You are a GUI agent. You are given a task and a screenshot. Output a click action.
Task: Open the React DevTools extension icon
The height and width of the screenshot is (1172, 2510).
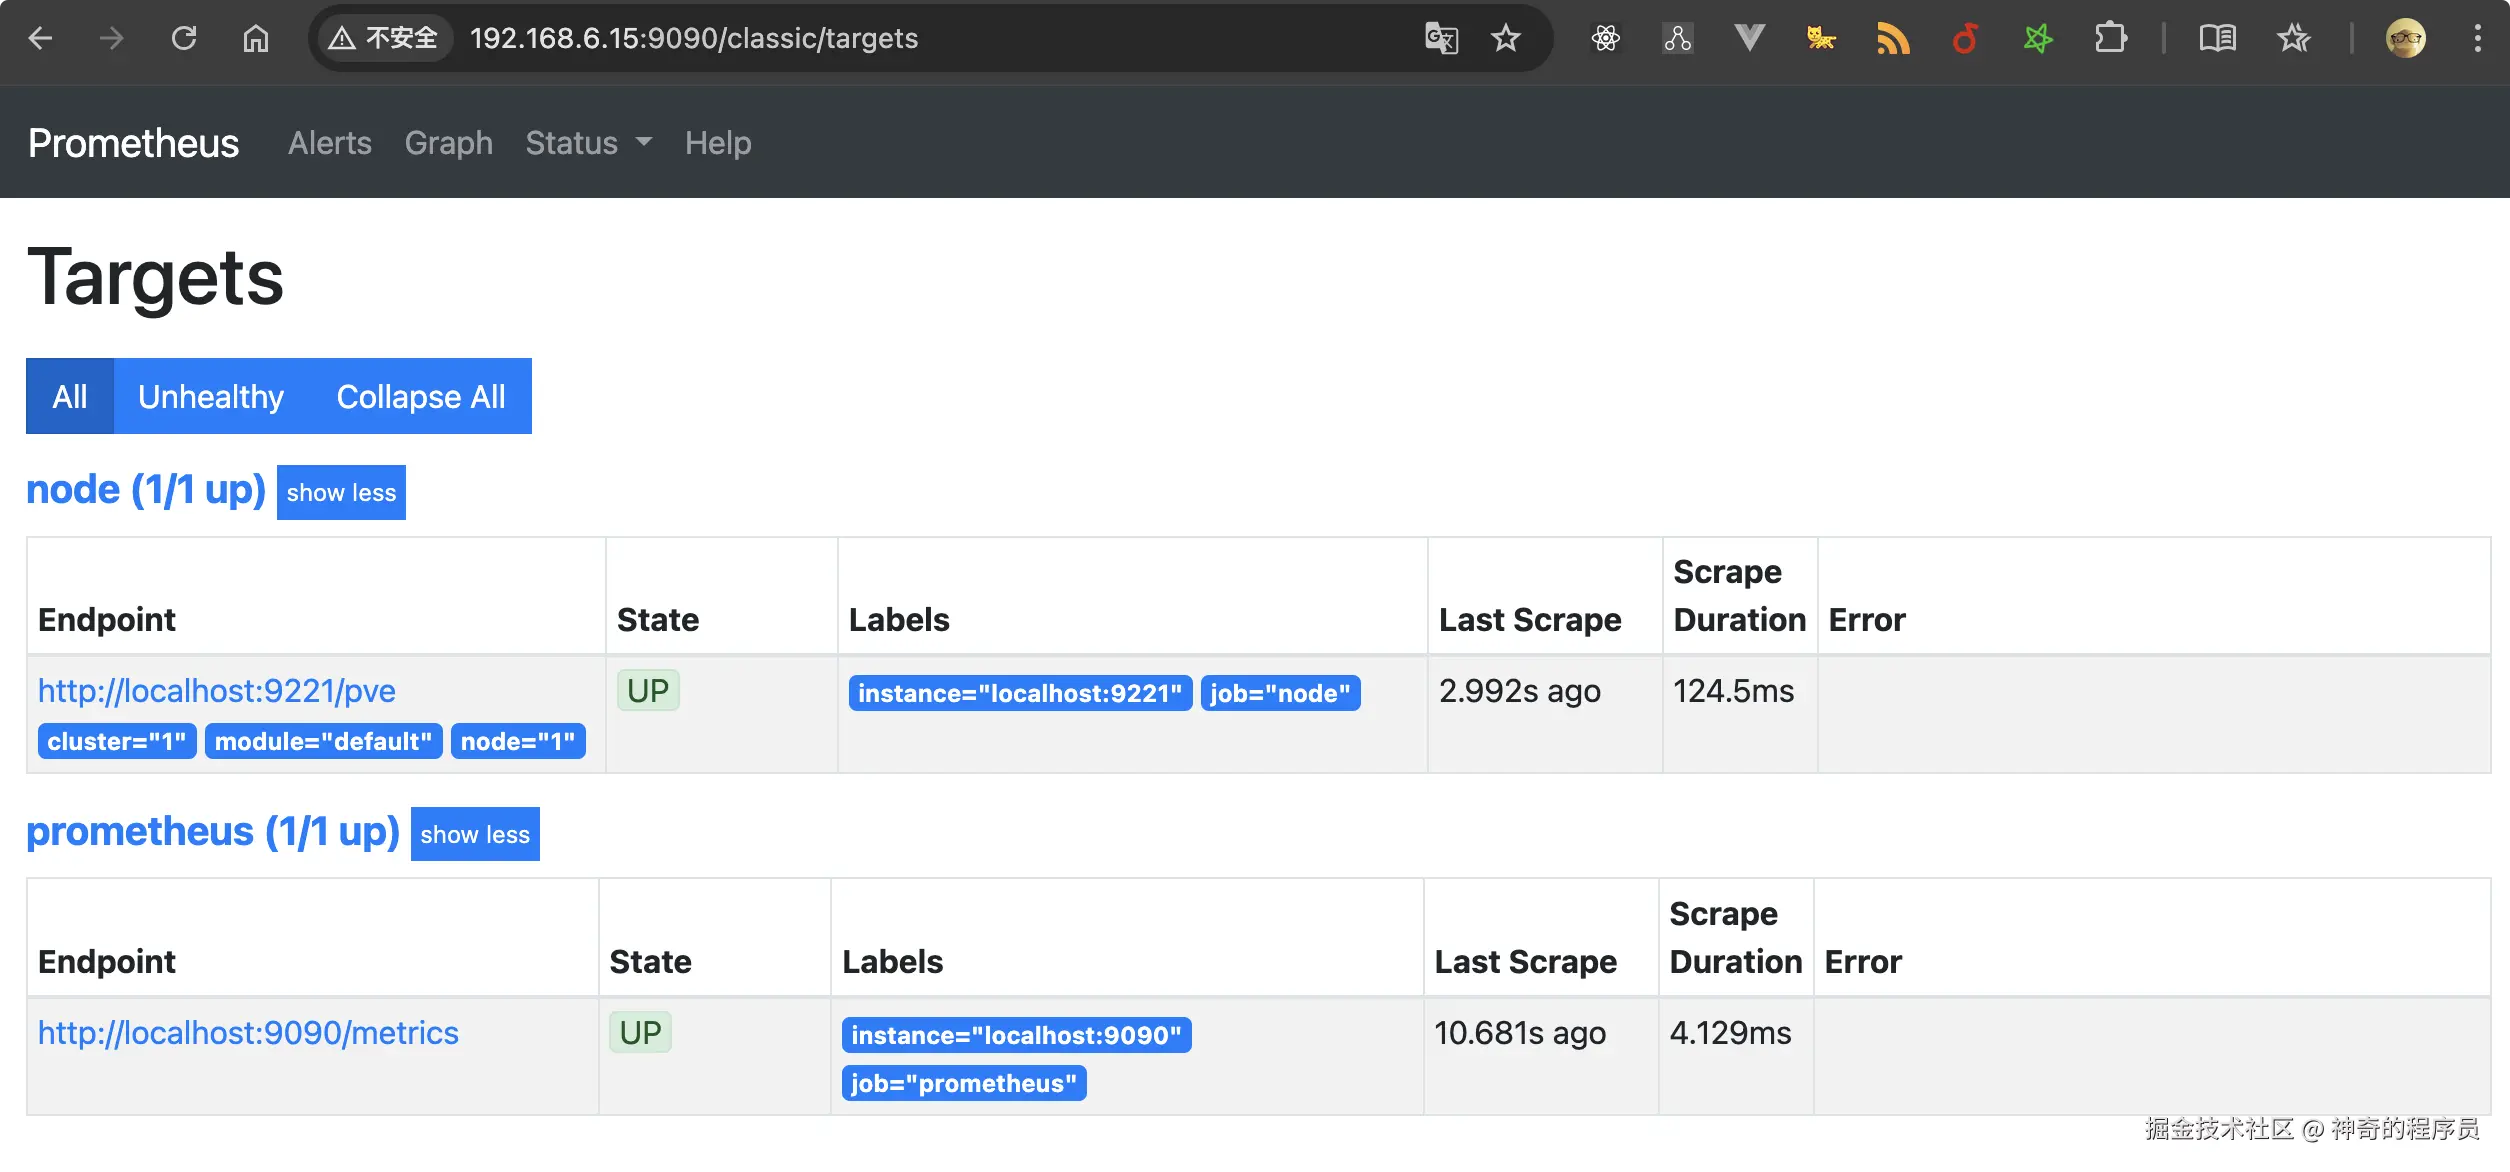coord(1606,38)
